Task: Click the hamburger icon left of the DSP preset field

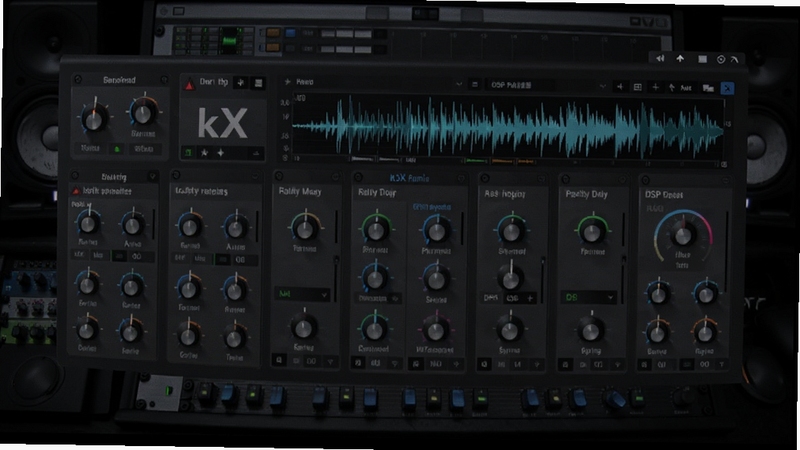Action: pos(474,85)
